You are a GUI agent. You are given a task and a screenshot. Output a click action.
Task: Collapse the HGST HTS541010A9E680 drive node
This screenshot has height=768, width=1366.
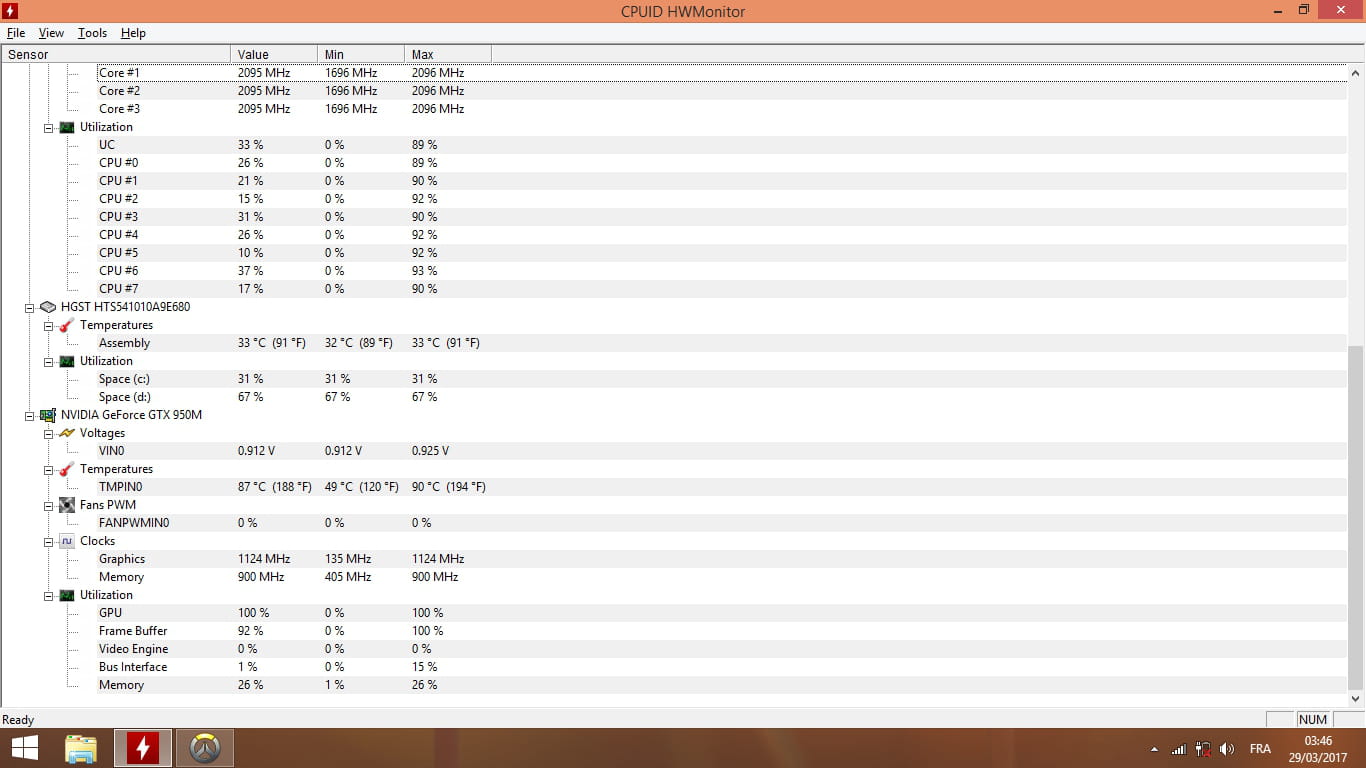pyautogui.click(x=29, y=307)
